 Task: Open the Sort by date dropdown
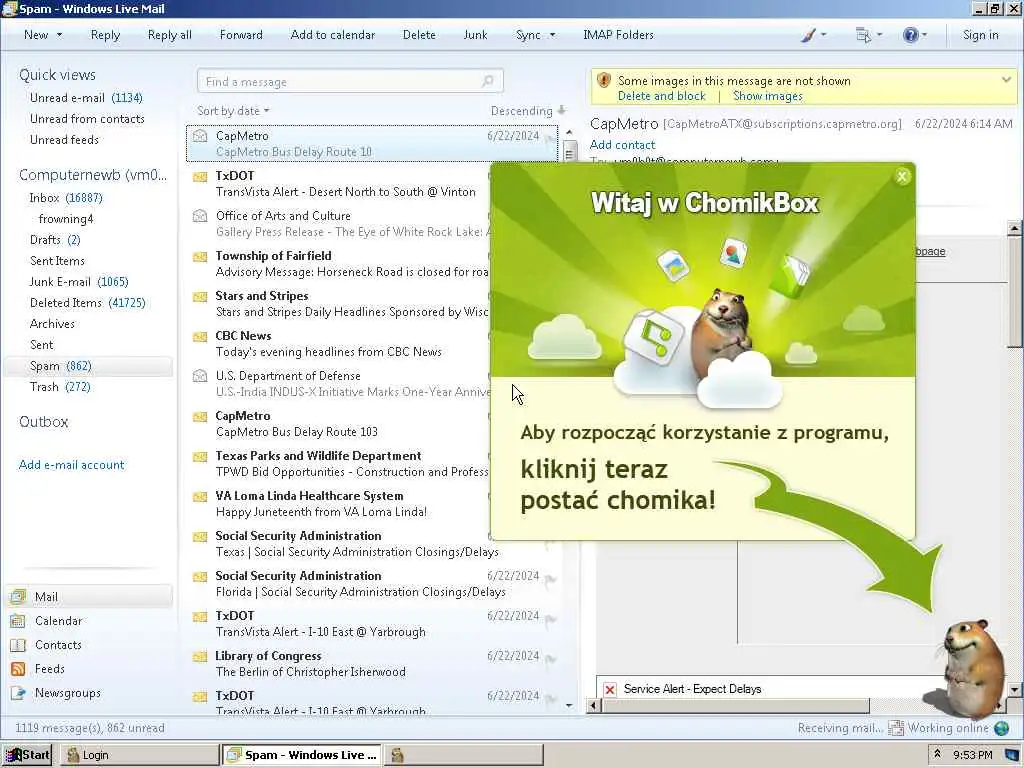coord(233,111)
